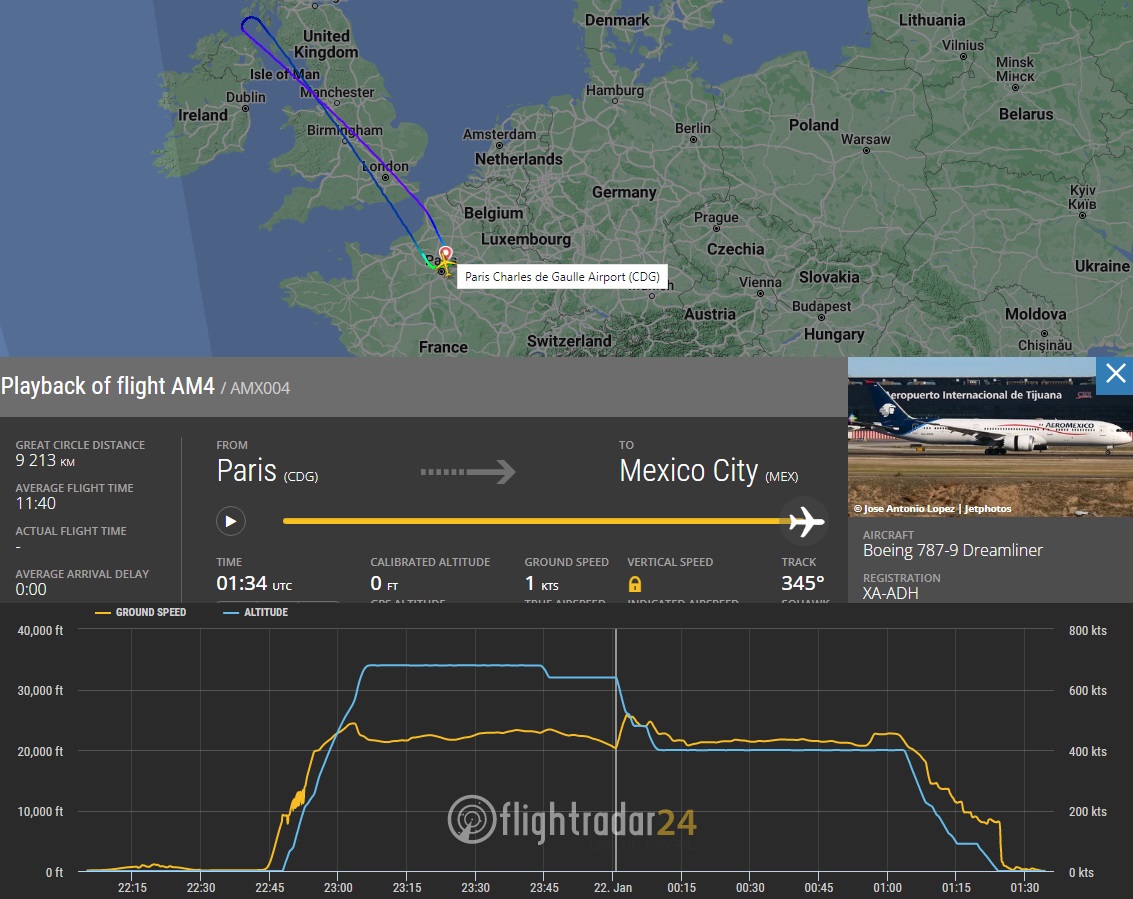Click the Paris CDG map pin marker
Screen dimensions: 1133x899
pyautogui.click(x=446, y=255)
